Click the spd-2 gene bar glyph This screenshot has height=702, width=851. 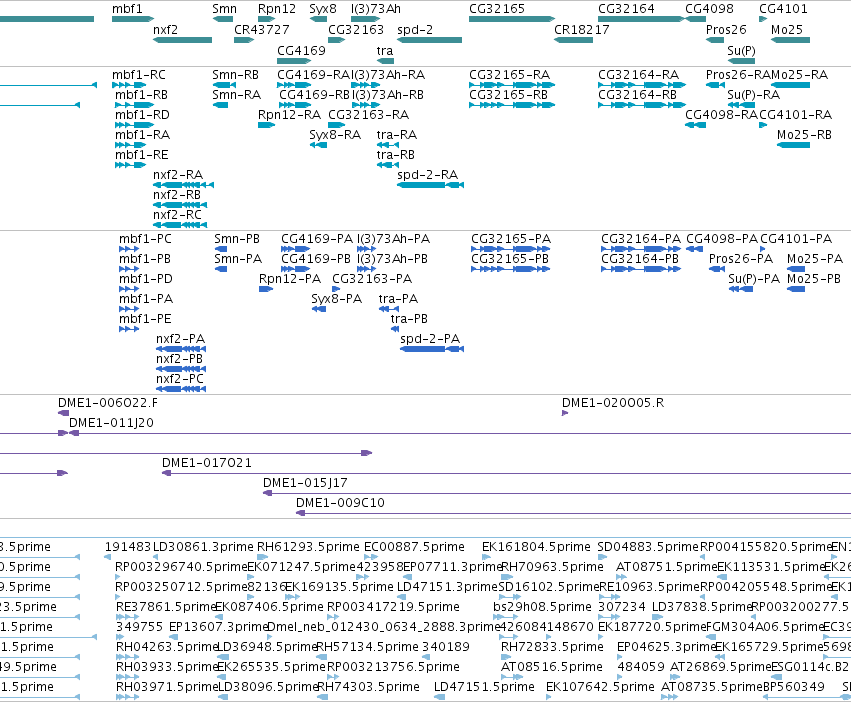(429, 40)
